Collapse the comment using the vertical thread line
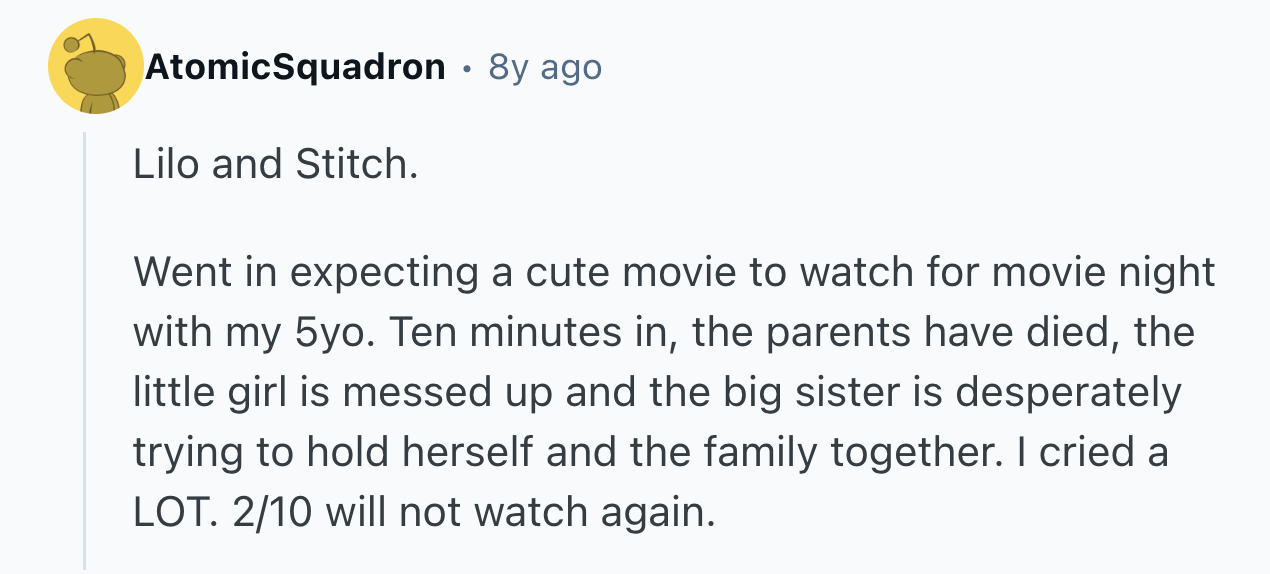 pos(85,350)
